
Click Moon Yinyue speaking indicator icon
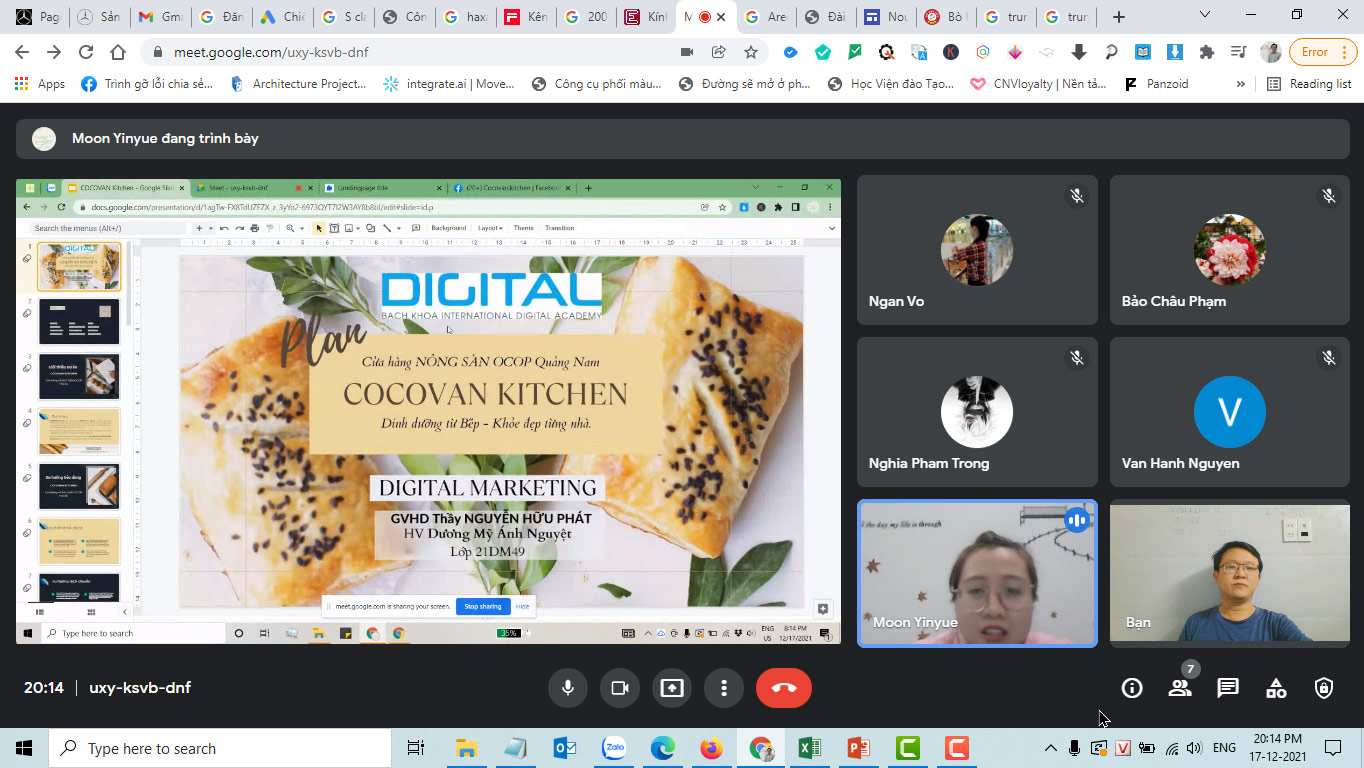[1076, 520]
